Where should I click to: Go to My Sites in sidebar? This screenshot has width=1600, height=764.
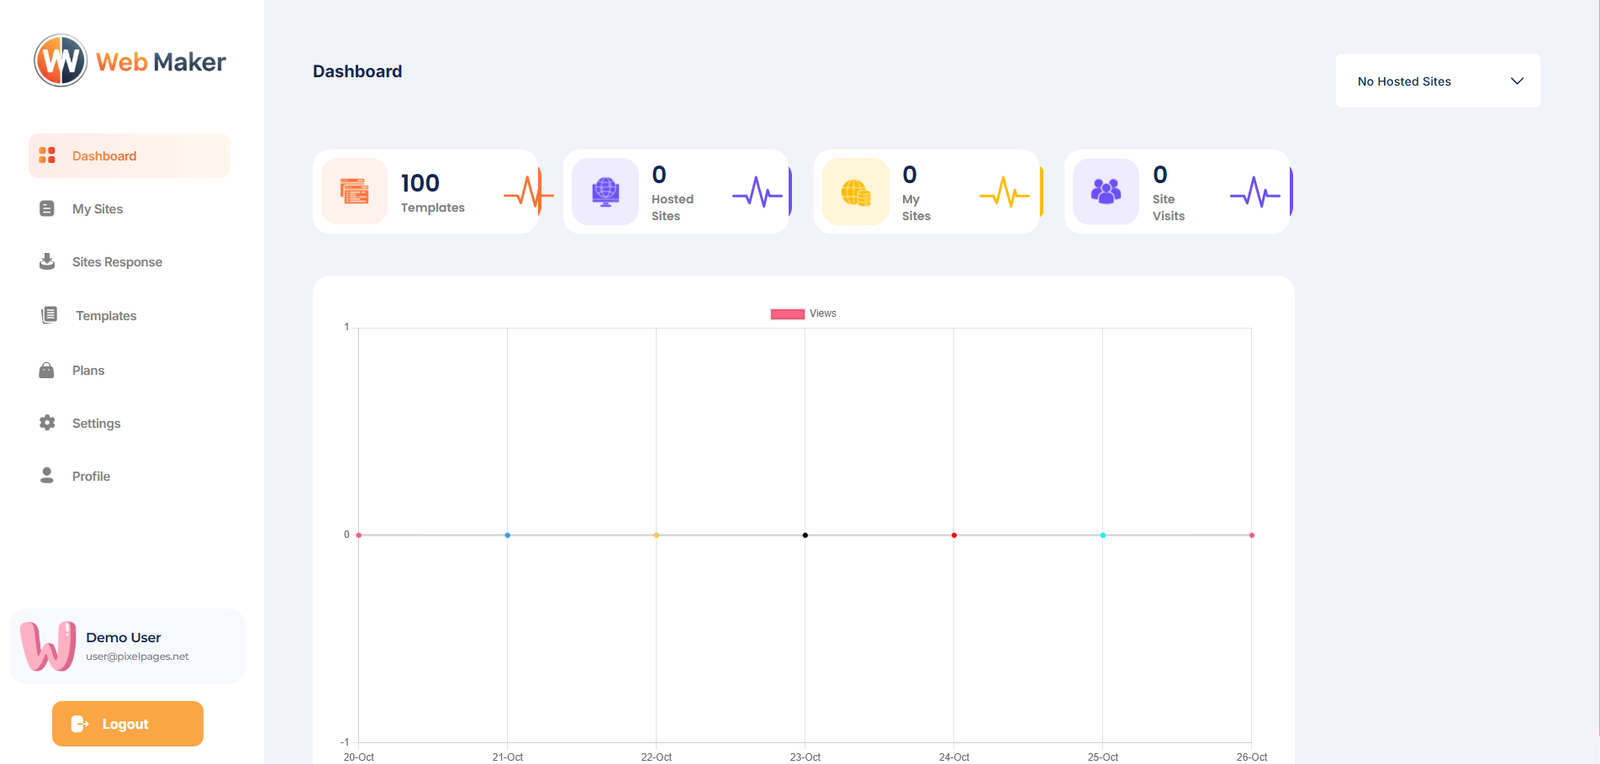pyautogui.click(x=97, y=209)
